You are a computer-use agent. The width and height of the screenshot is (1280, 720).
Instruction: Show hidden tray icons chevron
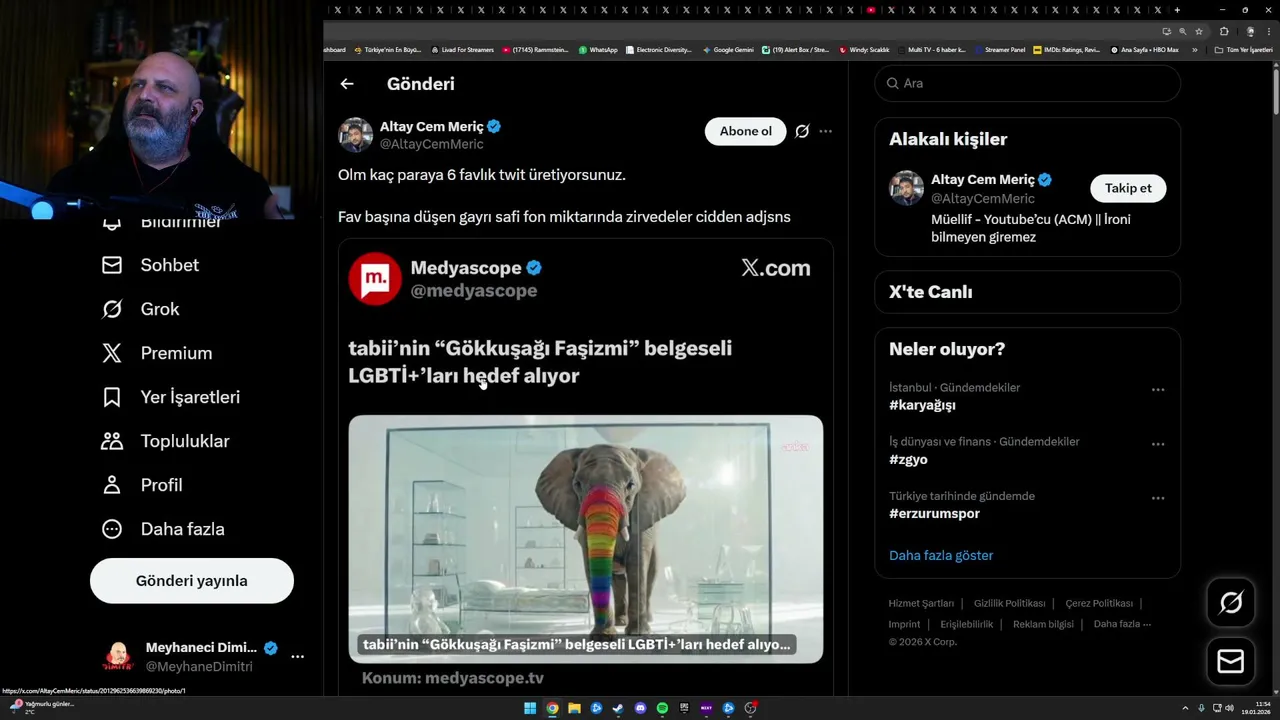(1186, 708)
